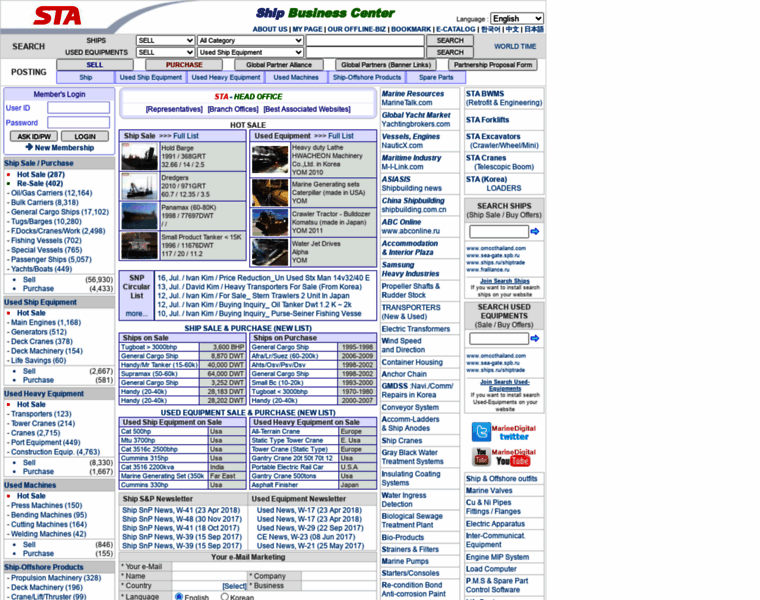The image size is (760, 600).
Task: Open the Small Product Tanker thumbnail
Action: tap(140, 246)
